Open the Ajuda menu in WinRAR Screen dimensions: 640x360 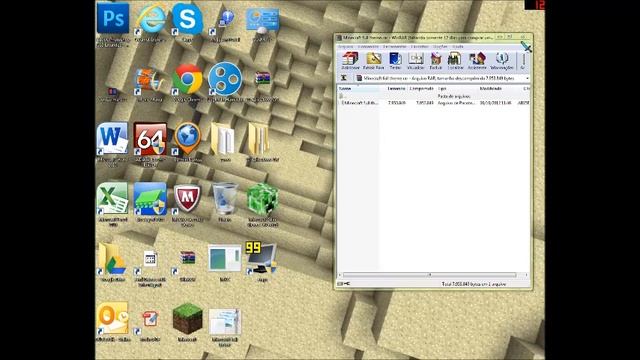458,47
